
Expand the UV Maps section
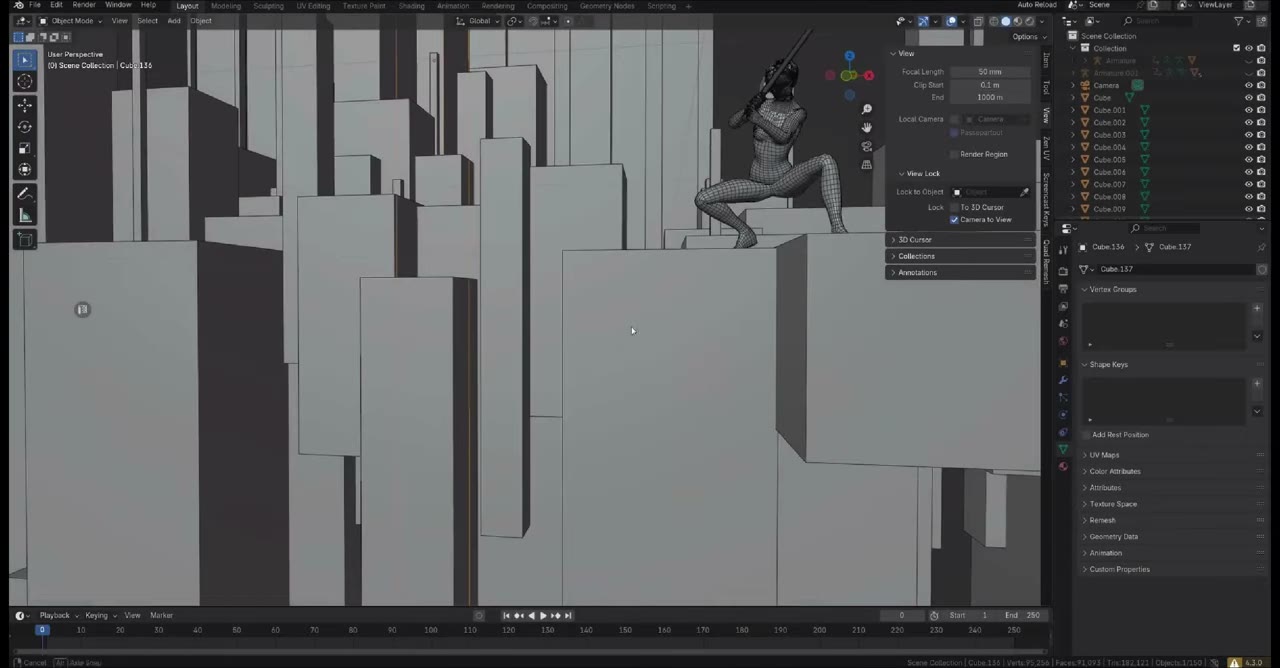[x=1104, y=456]
